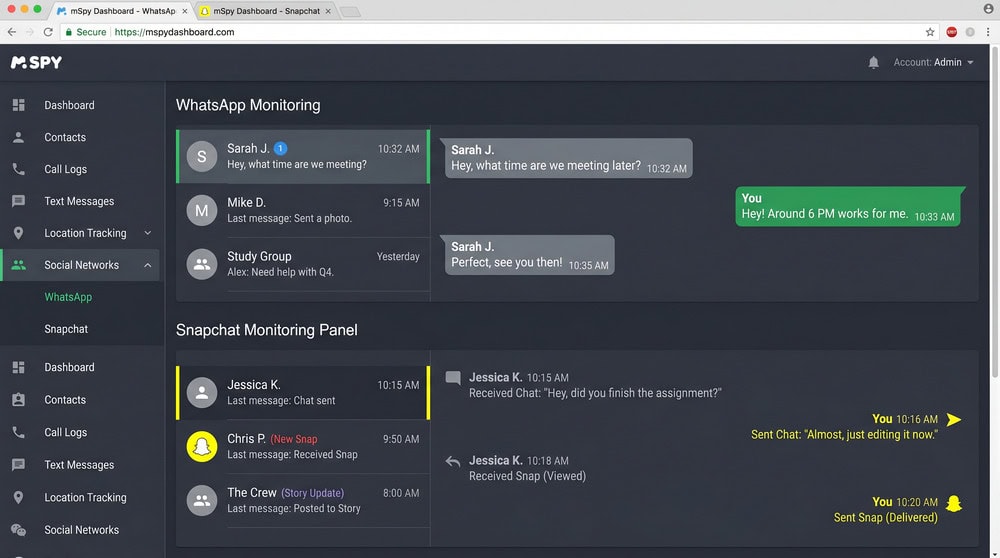Click The Crew group avatar
The height and width of the screenshot is (558, 1000).
pos(202,501)
